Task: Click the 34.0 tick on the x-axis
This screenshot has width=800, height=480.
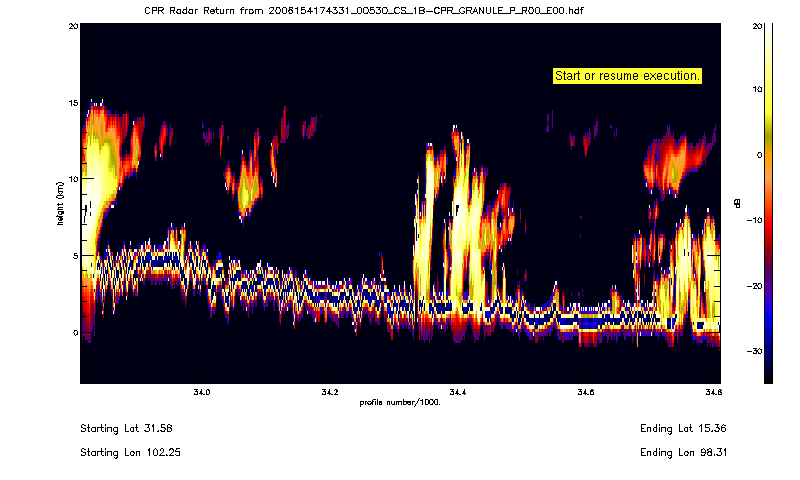Action: click(202, 392)
